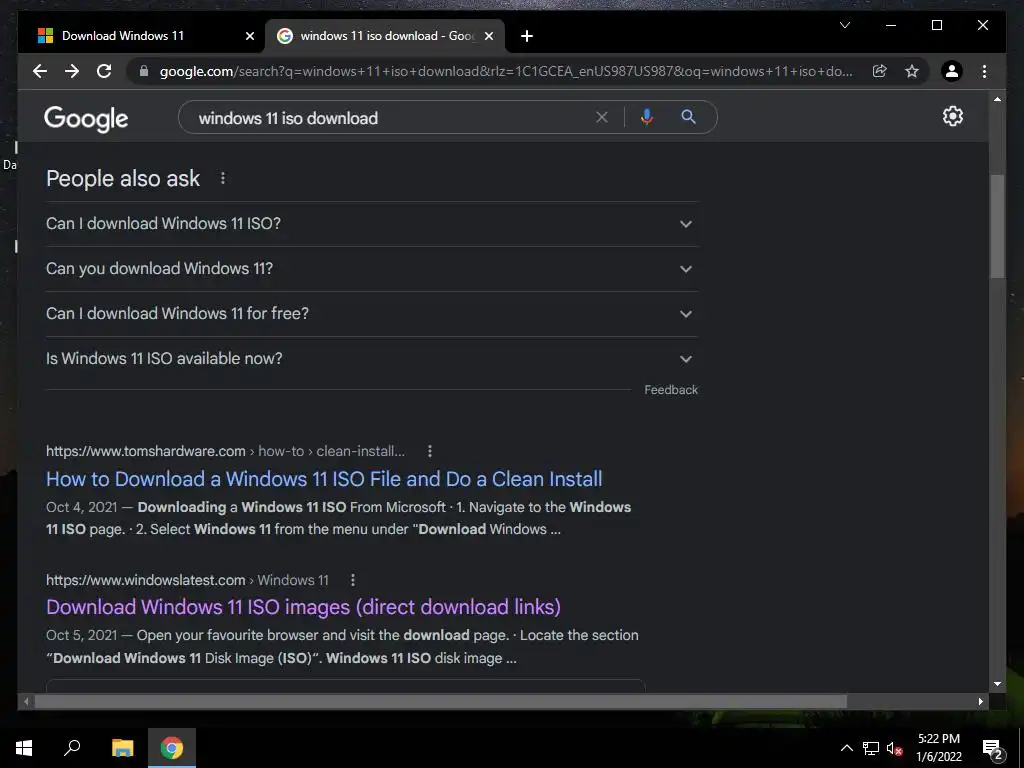
Task: View site info via address bar padlock
Action: coord(144,71)
